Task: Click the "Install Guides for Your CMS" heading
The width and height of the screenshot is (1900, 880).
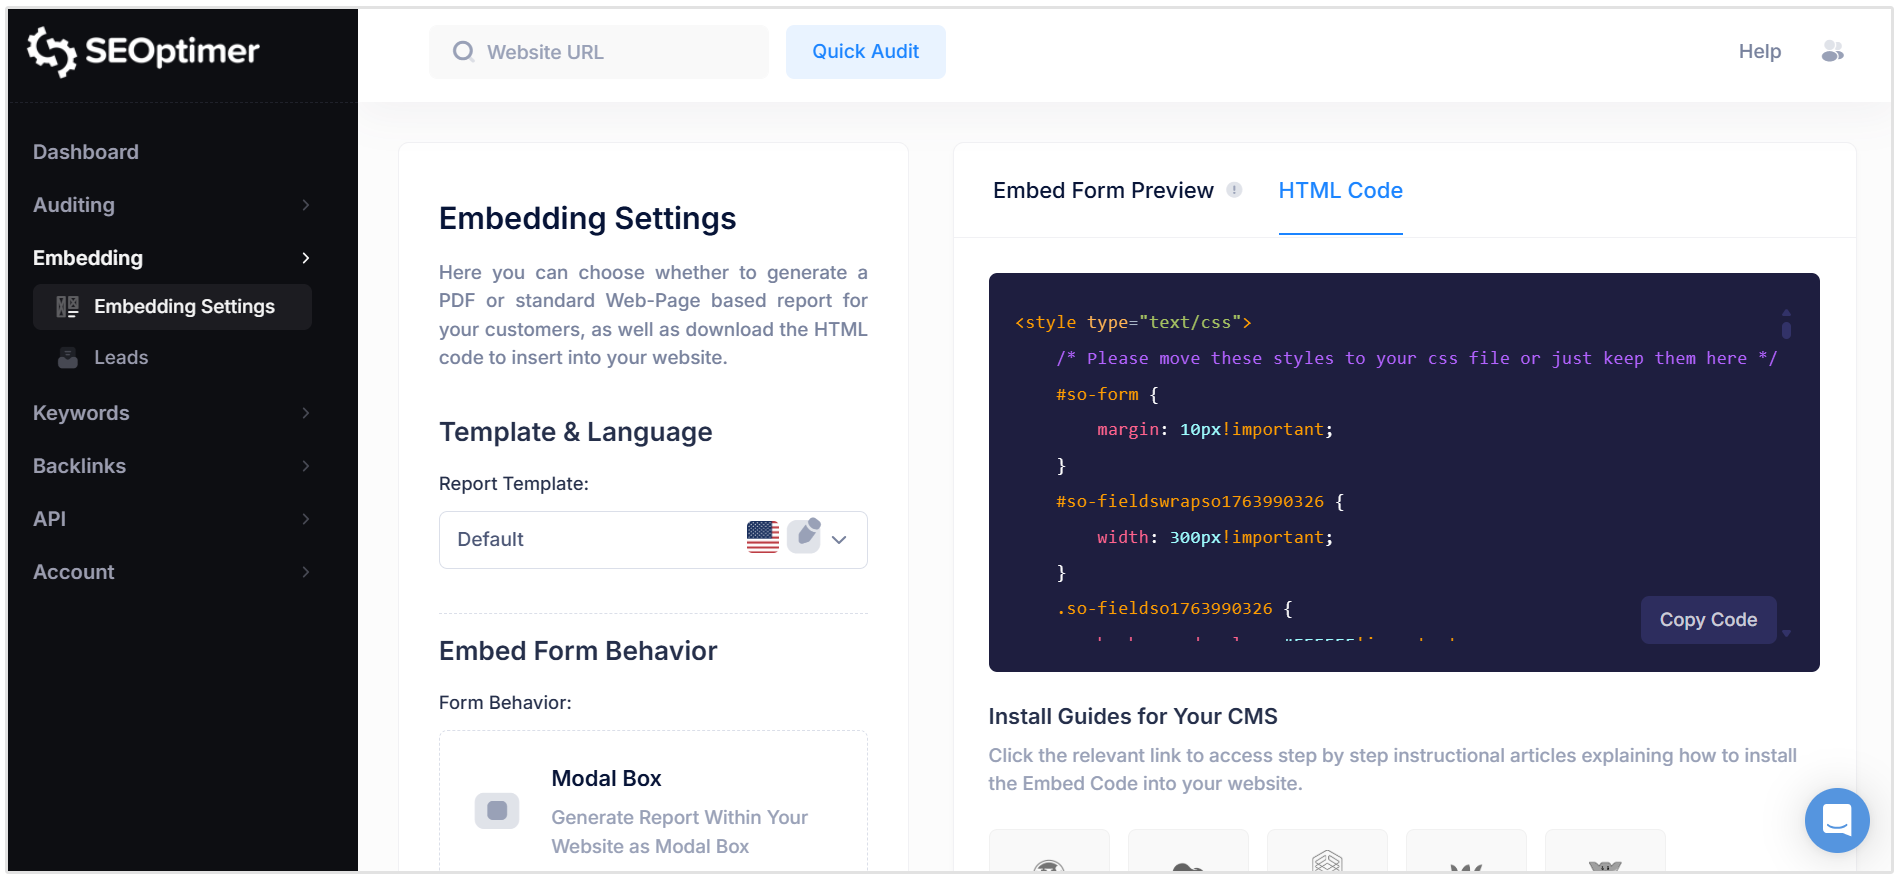Action: pyautogui.click(x=1133, y=716)
